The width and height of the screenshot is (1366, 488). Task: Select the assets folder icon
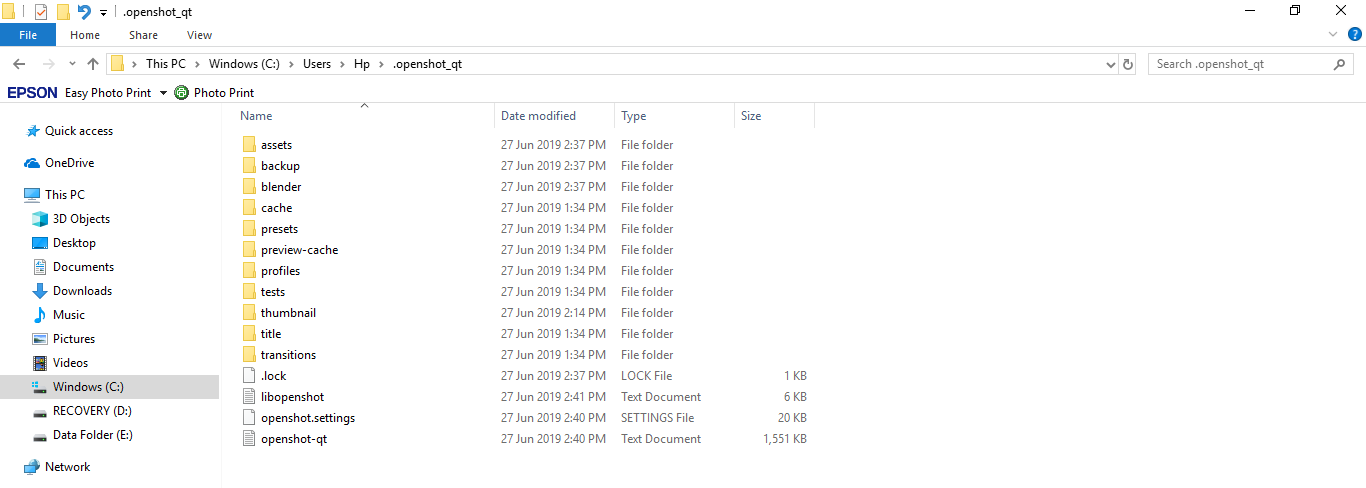click(250, 145)
